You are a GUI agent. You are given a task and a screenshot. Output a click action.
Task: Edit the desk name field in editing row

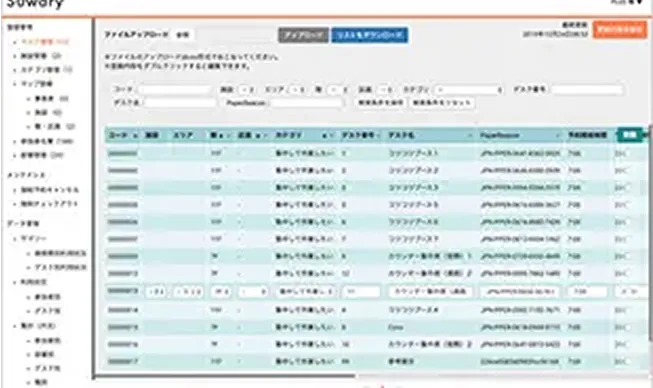(431, 292)
